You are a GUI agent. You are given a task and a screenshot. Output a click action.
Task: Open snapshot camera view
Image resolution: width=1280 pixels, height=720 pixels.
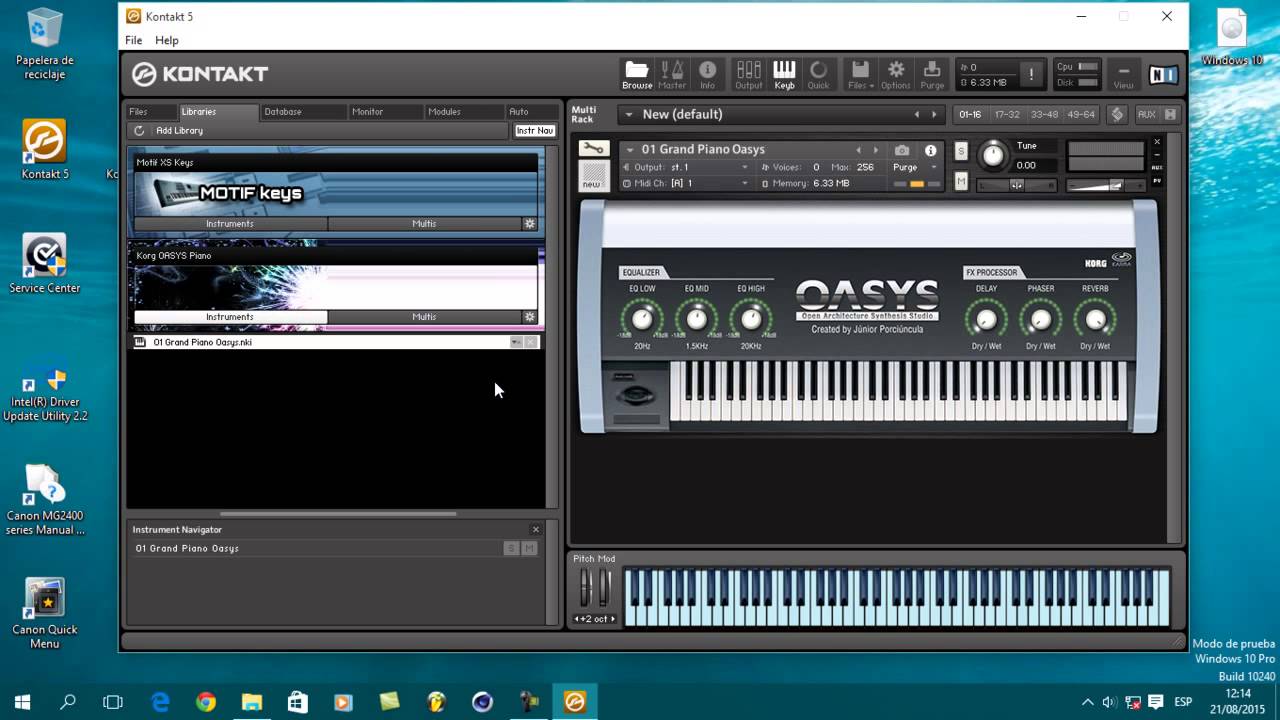(x=902, y=150)
